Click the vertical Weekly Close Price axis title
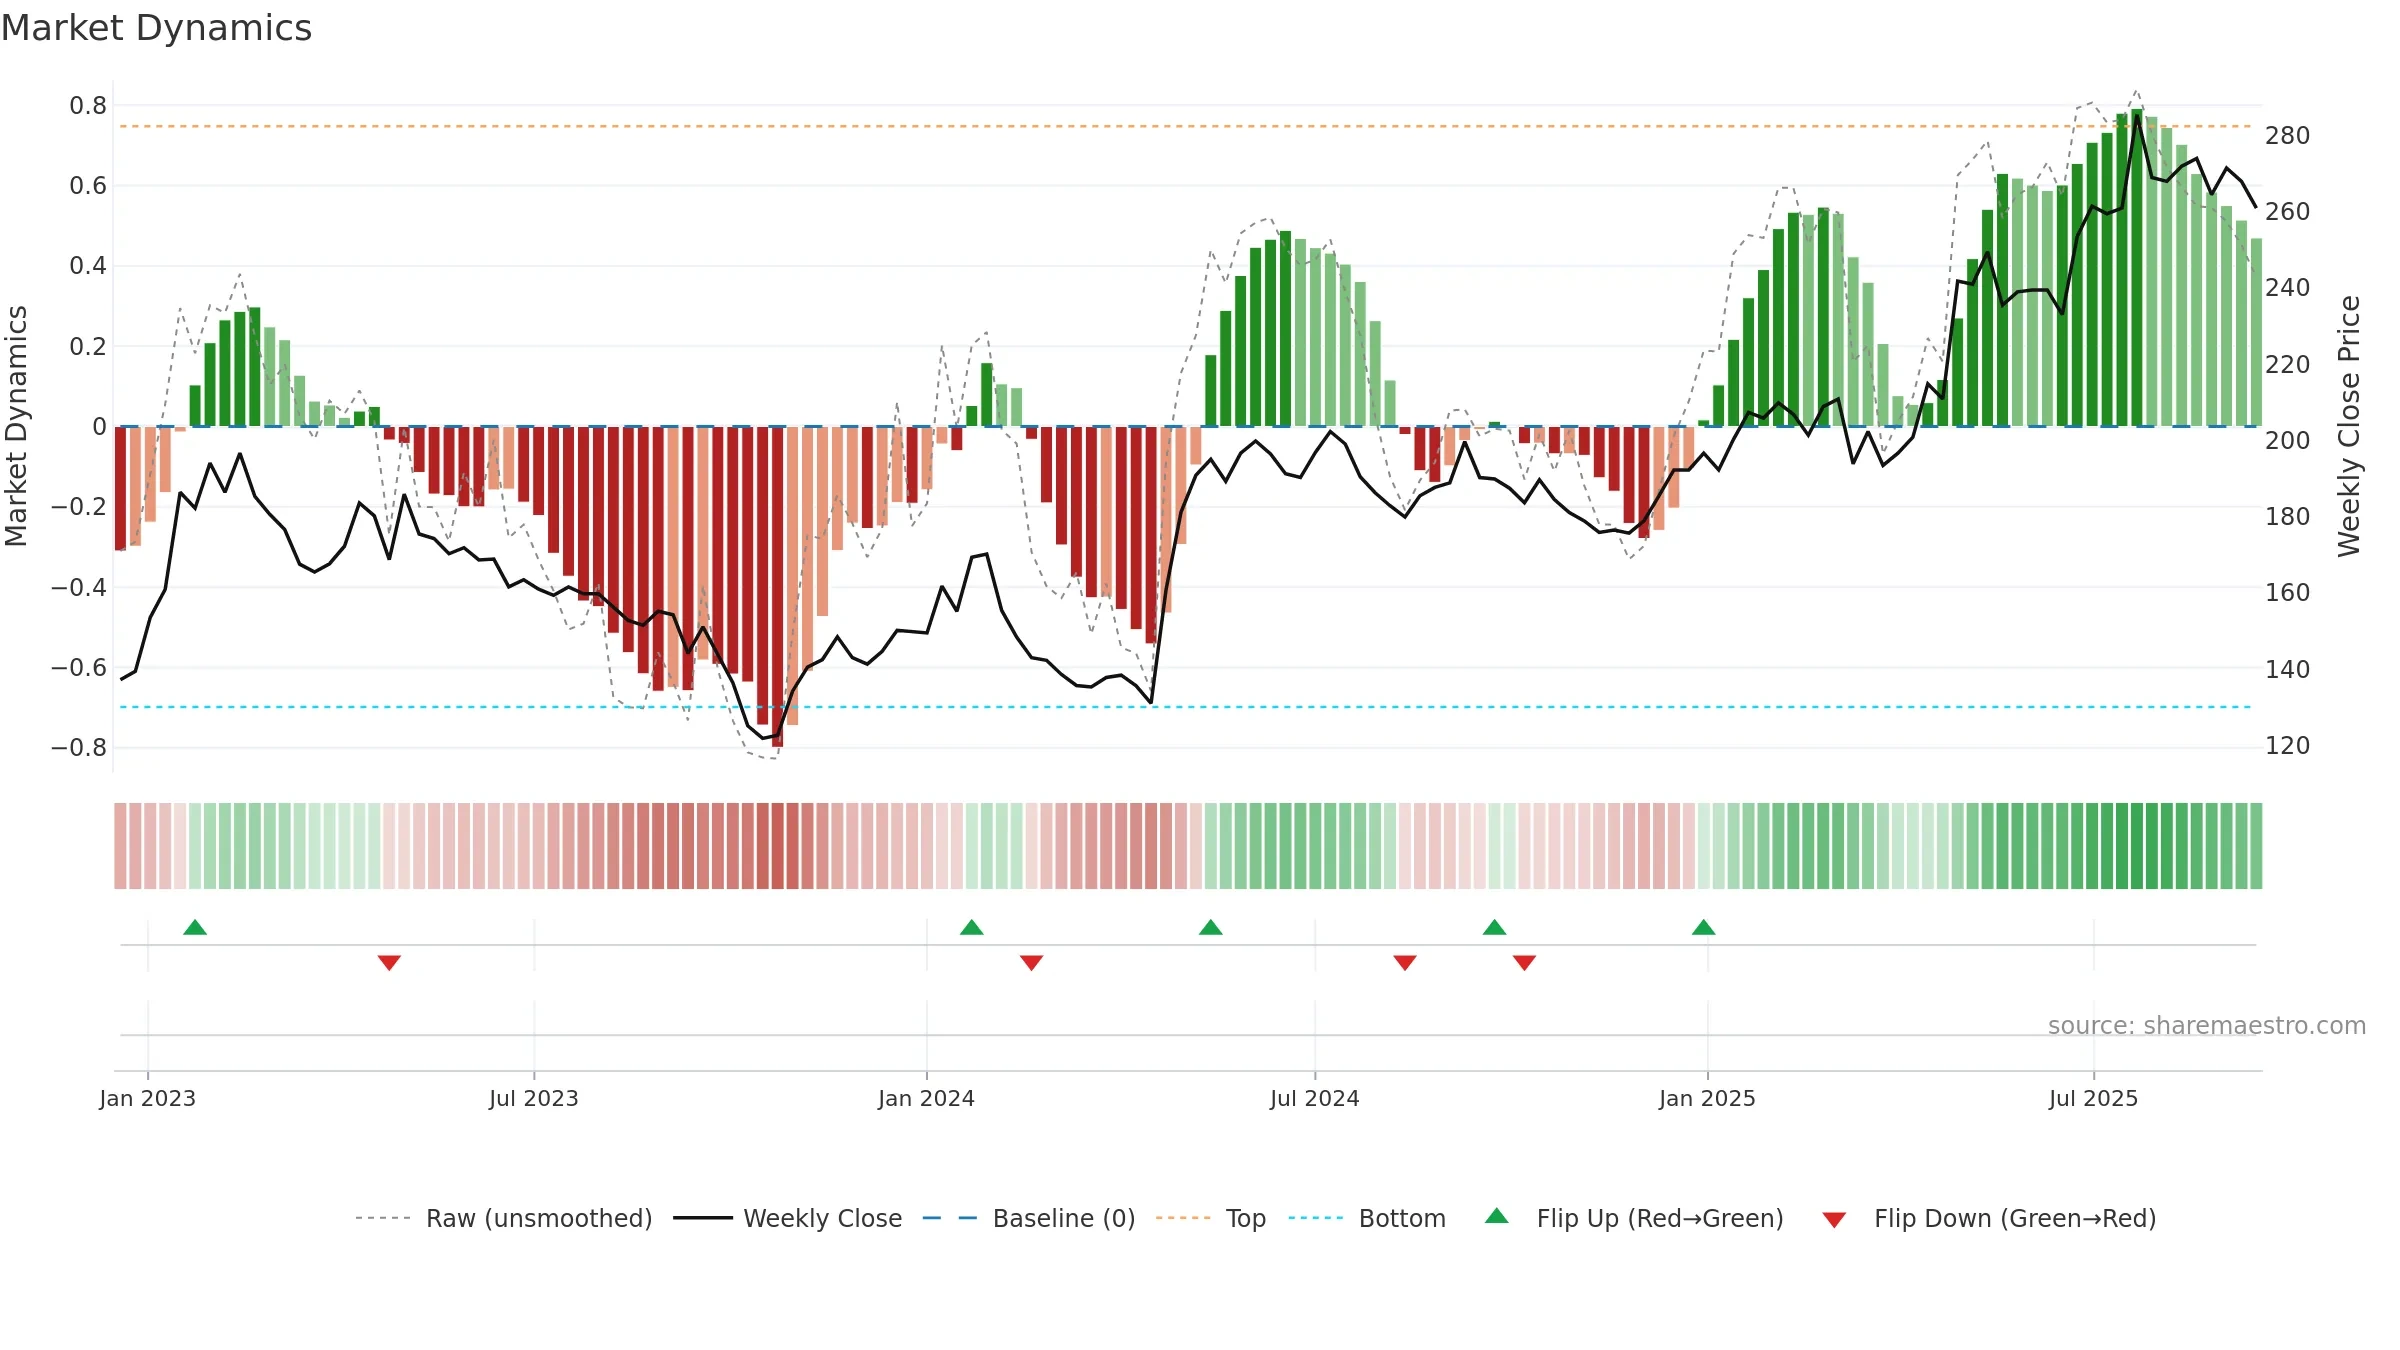The width and height of the screenshot is (2400, 1350). point(2349,426)
